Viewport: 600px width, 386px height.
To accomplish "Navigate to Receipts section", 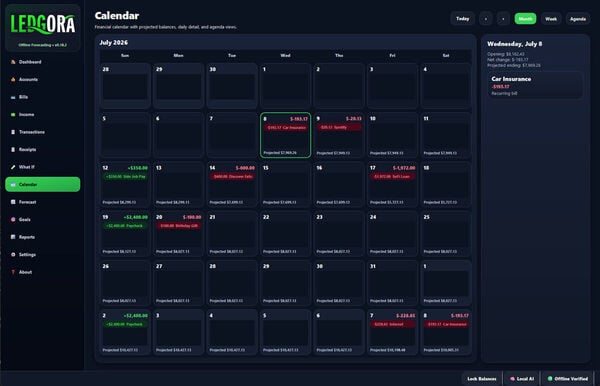I will coord(43,150).
